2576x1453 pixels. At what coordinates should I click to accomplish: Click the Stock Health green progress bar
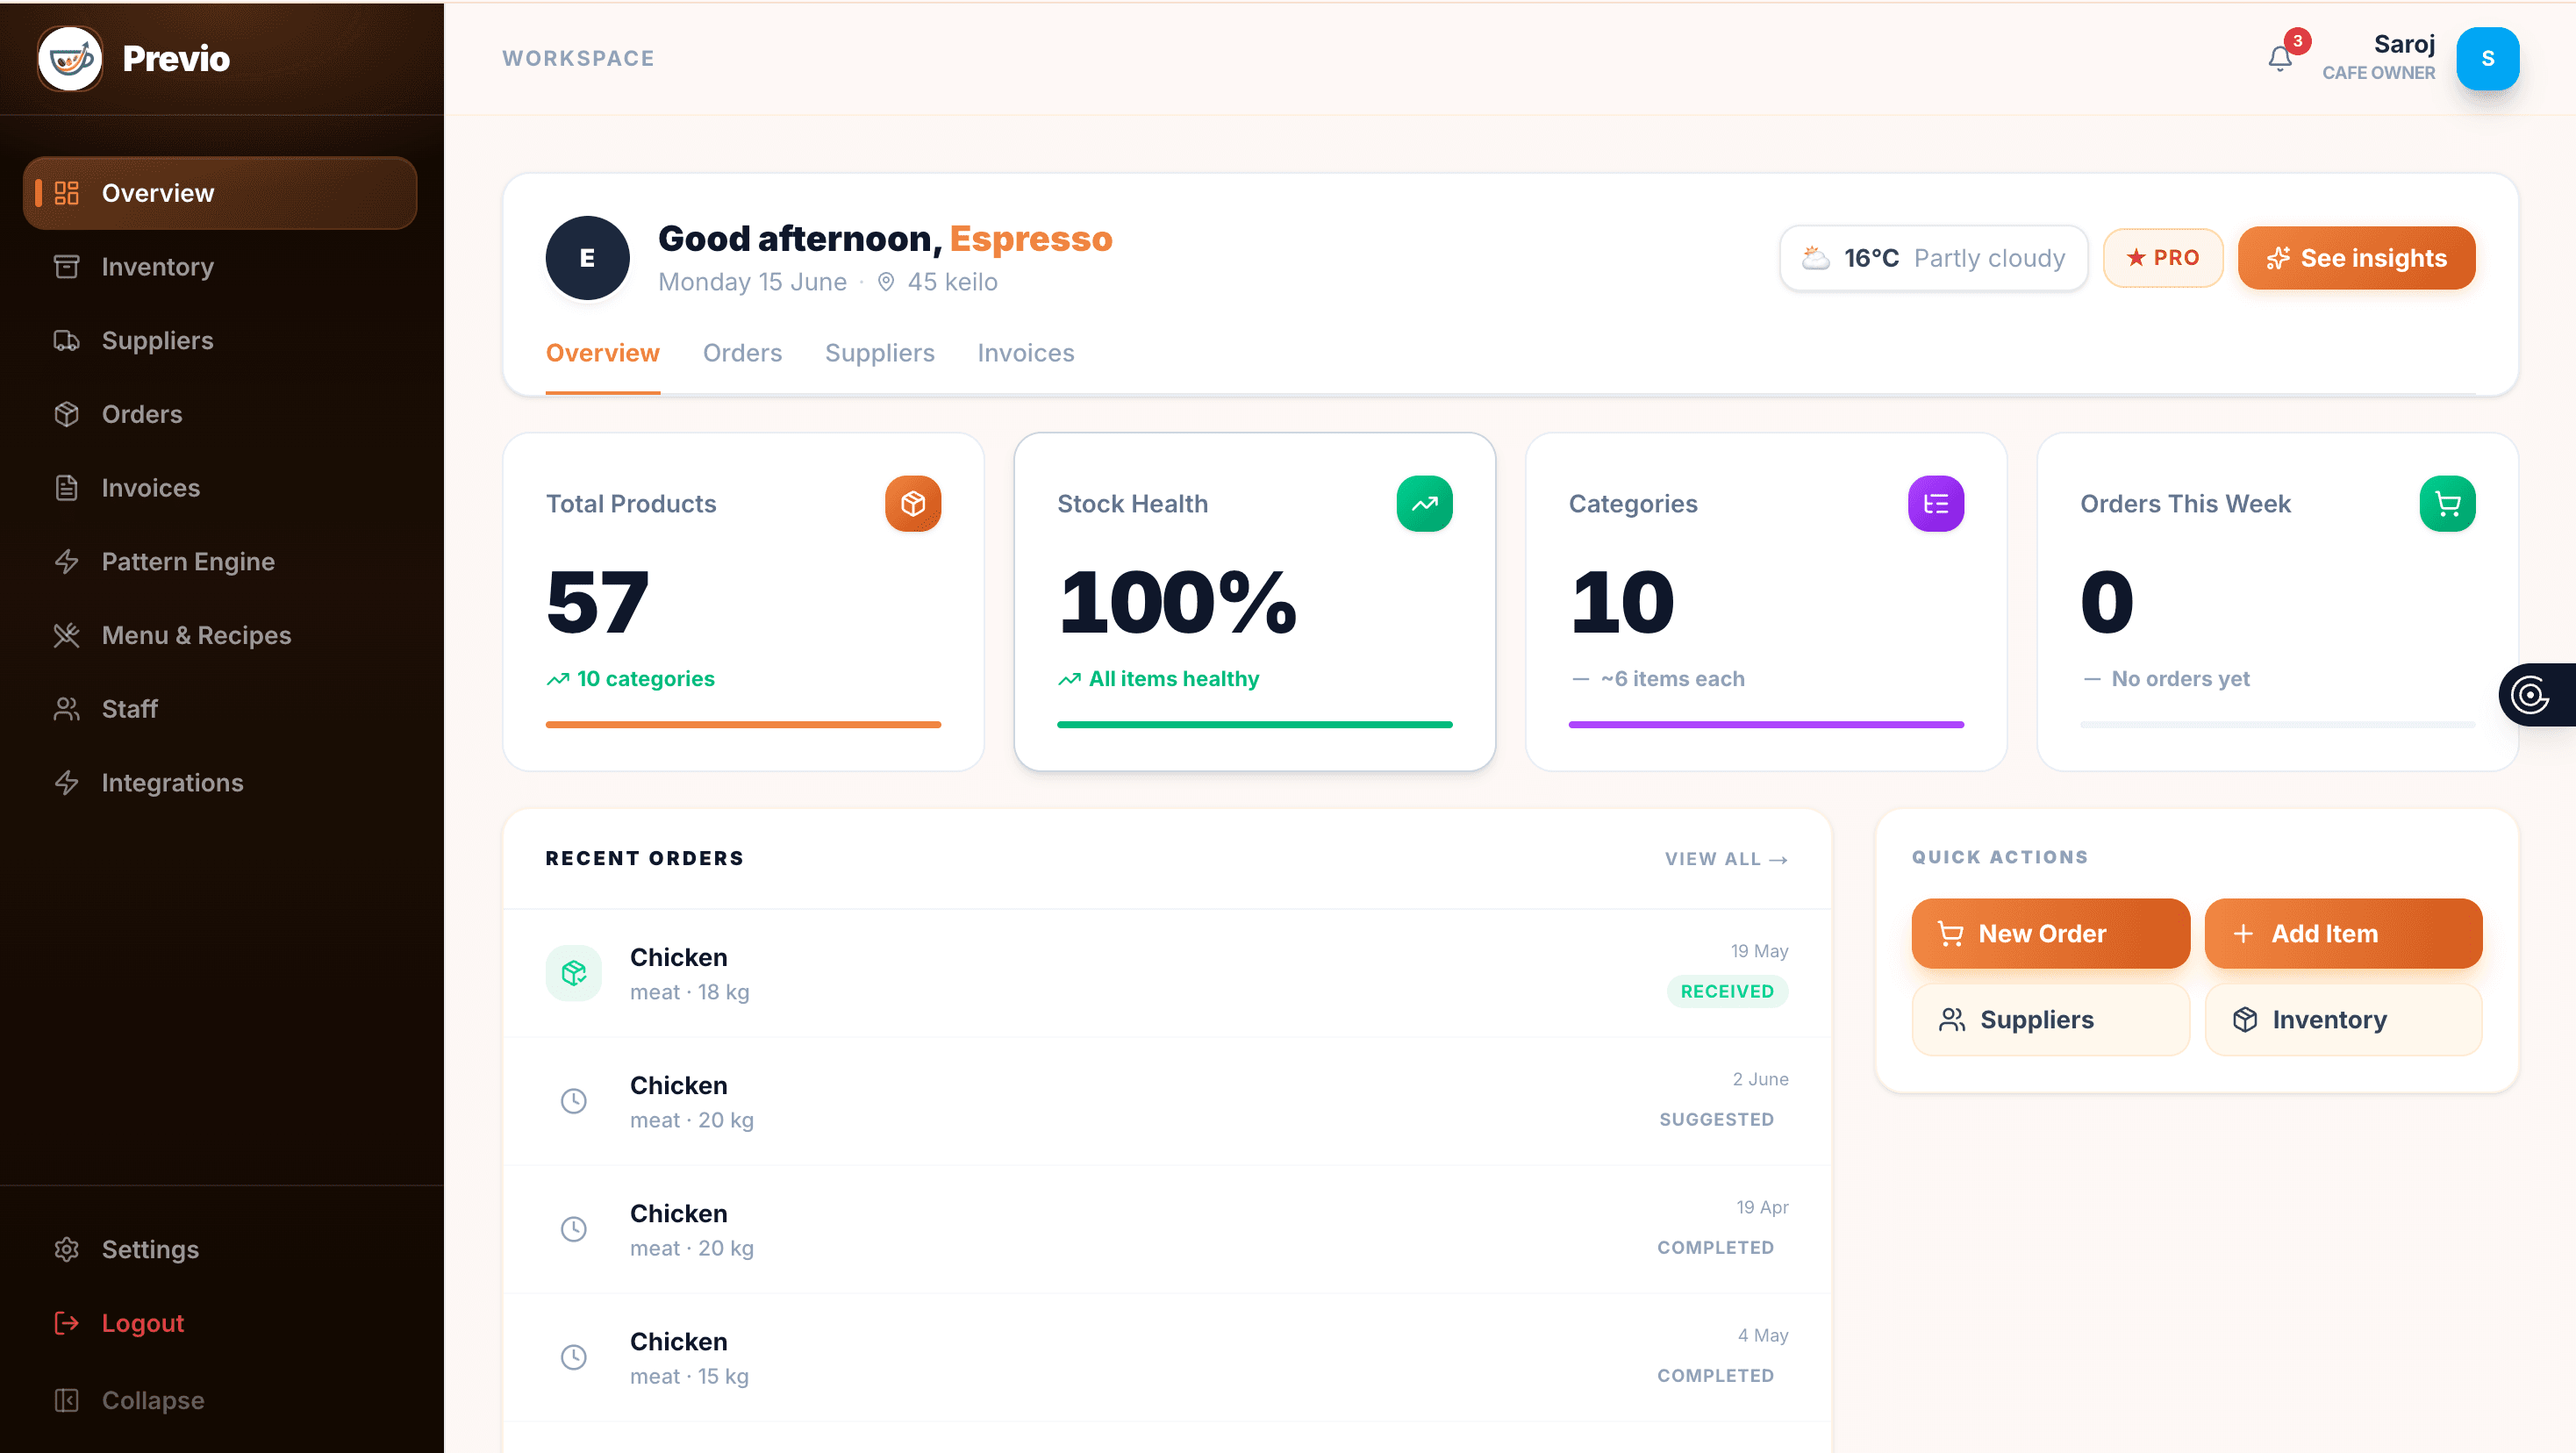[x=1254, y=725]
